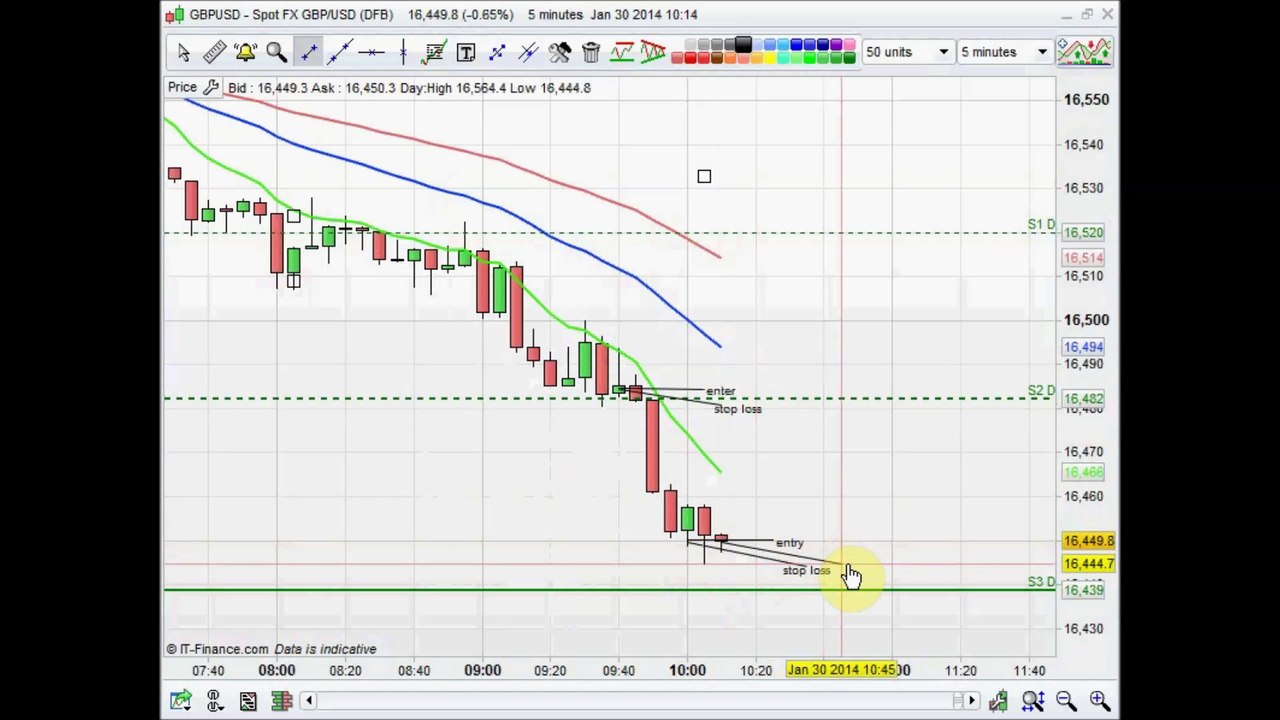
Task: Click the 10:00 label on time axis
Action: 687,670
